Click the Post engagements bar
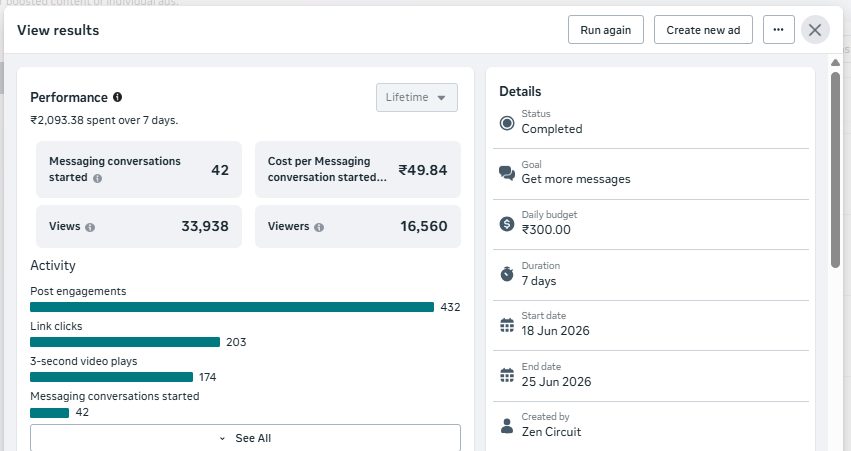Image resolution: width=851 pixels, height=451 pixels. (x=232, y=307)
